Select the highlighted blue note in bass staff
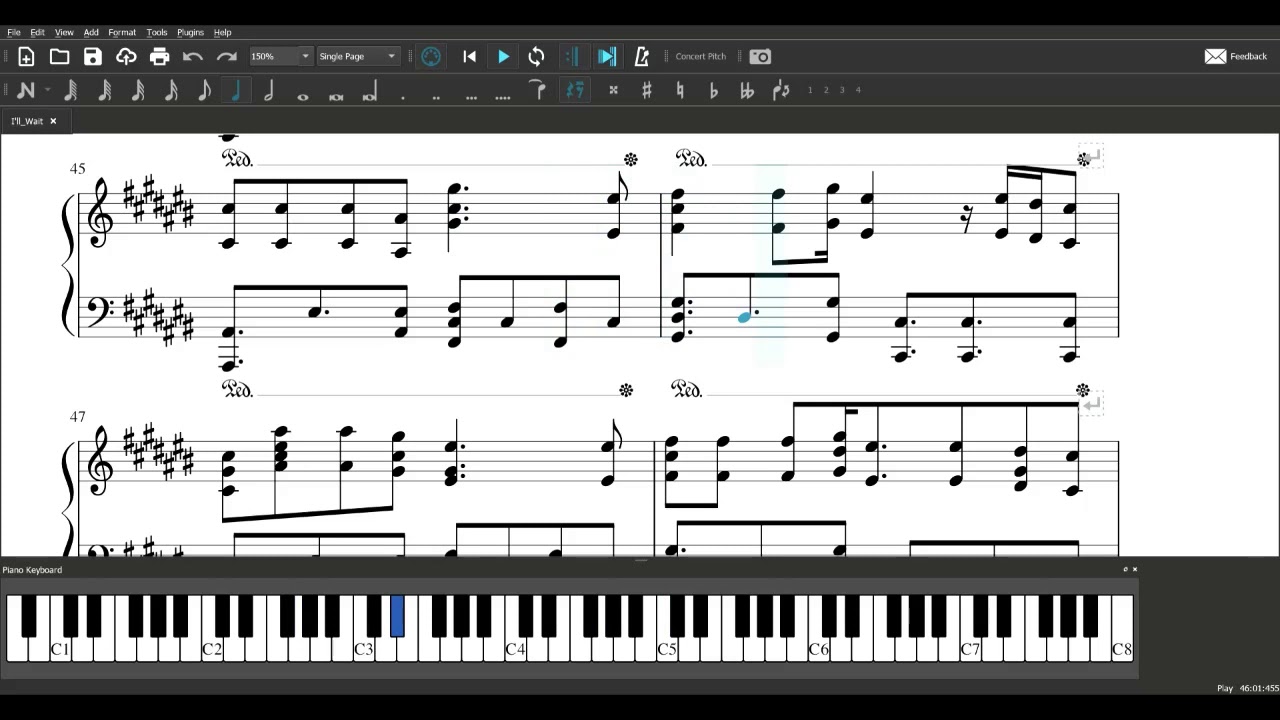Screen dimensions: 1280x720 [744, 317]
